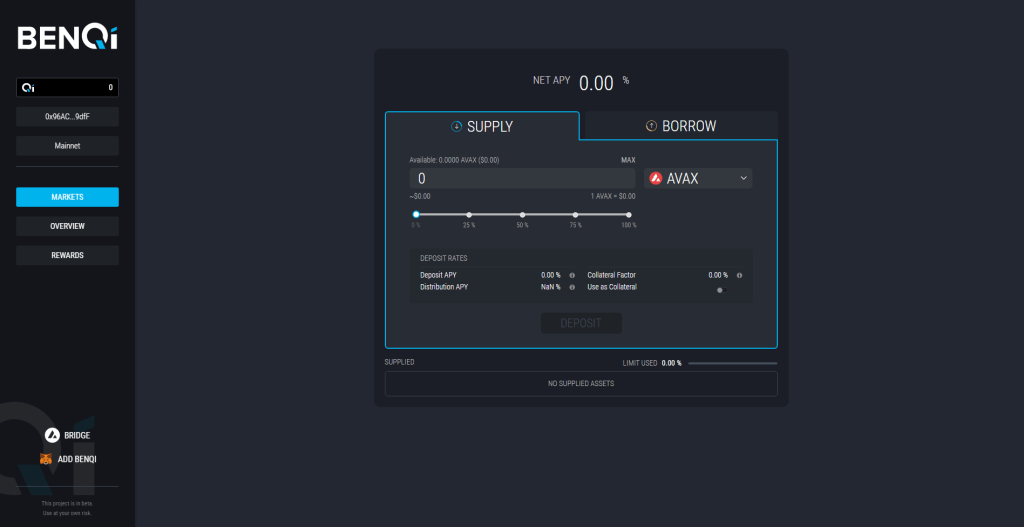
Task: Click the NET APY 0.00 value
Action: pyautogui.click(x=596, y=83)
